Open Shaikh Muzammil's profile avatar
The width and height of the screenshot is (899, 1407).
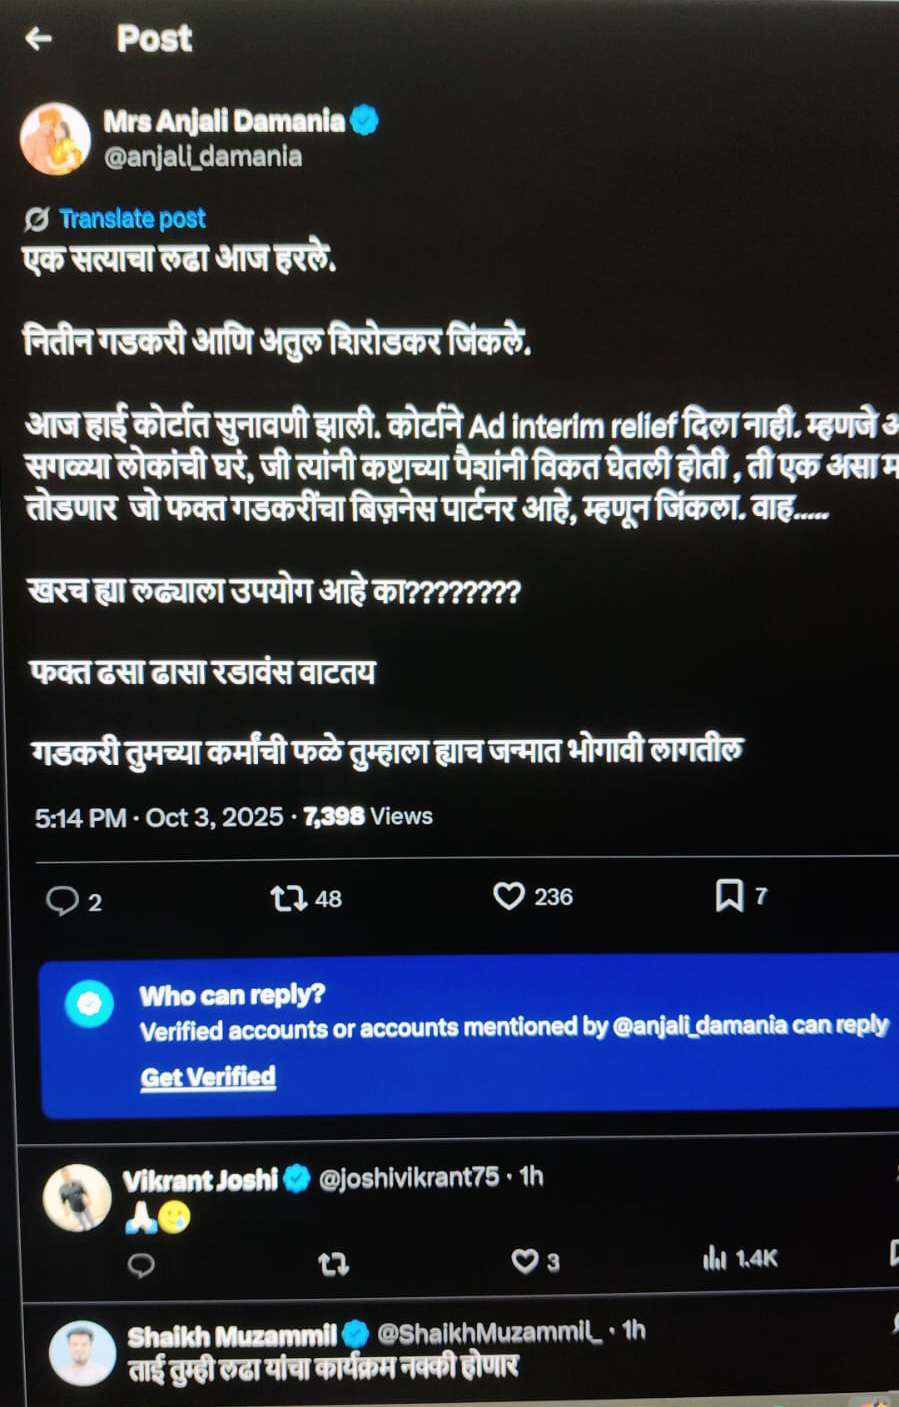click(82, 1352)
